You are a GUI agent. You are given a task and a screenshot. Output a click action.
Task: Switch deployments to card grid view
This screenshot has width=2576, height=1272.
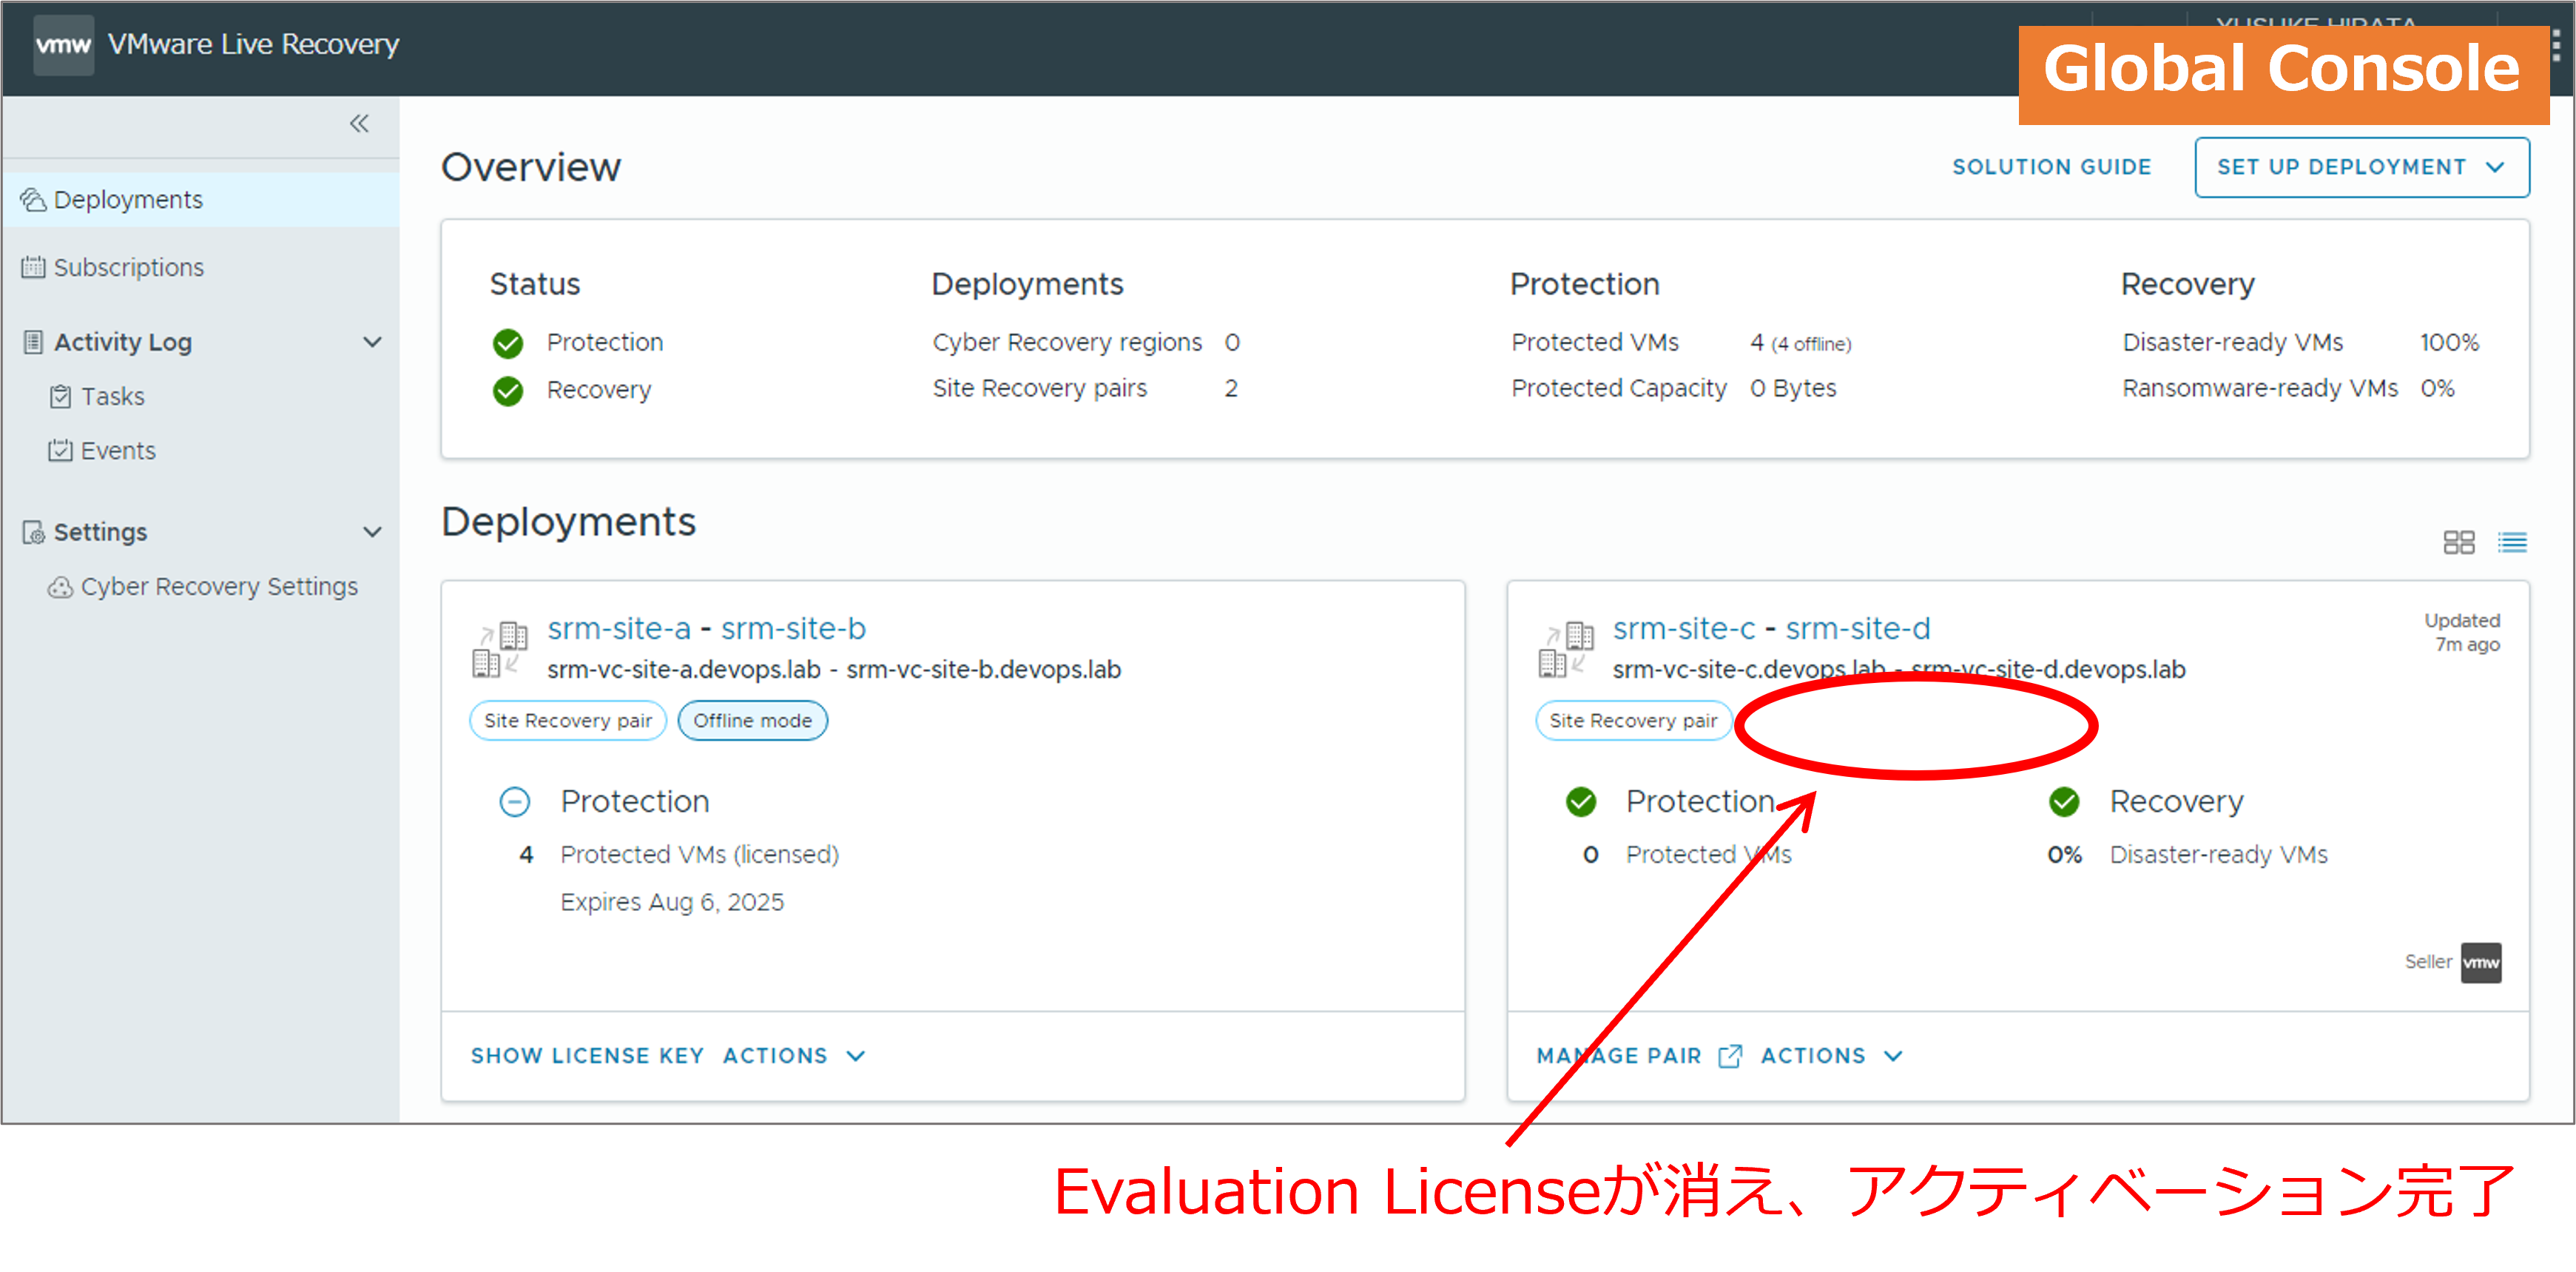[x=2458, y=542]
